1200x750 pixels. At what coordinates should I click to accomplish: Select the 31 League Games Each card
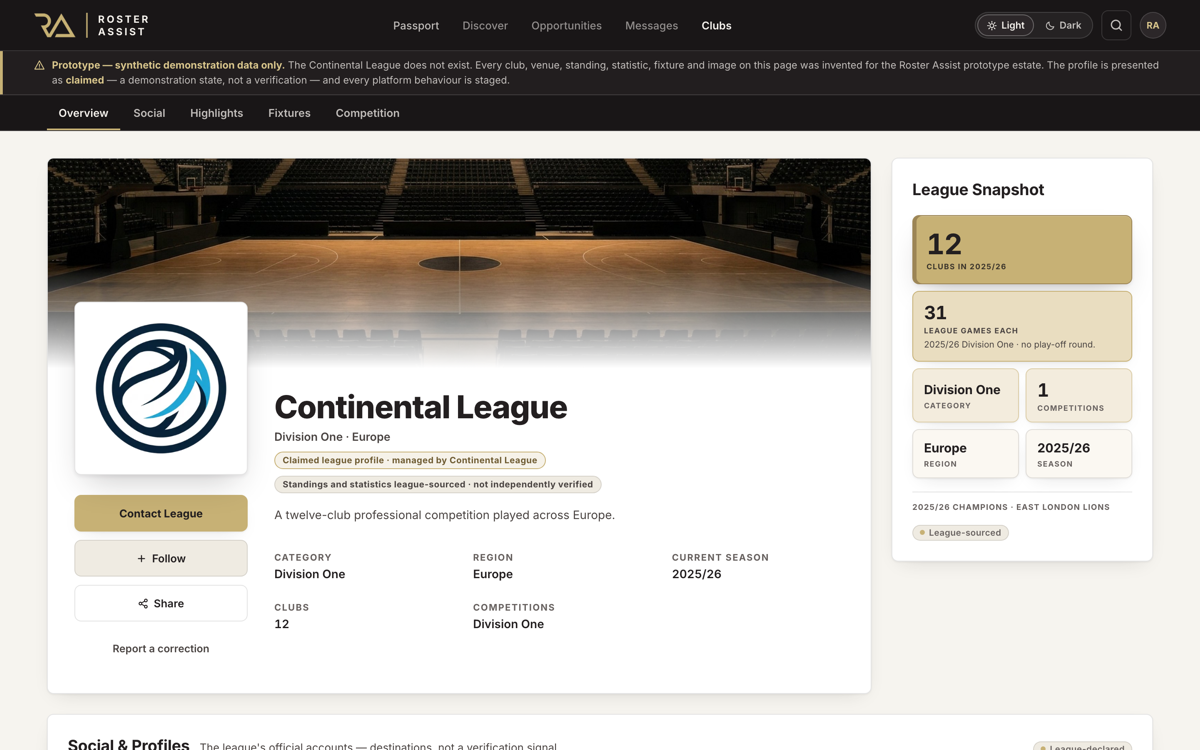(1022, 326)
